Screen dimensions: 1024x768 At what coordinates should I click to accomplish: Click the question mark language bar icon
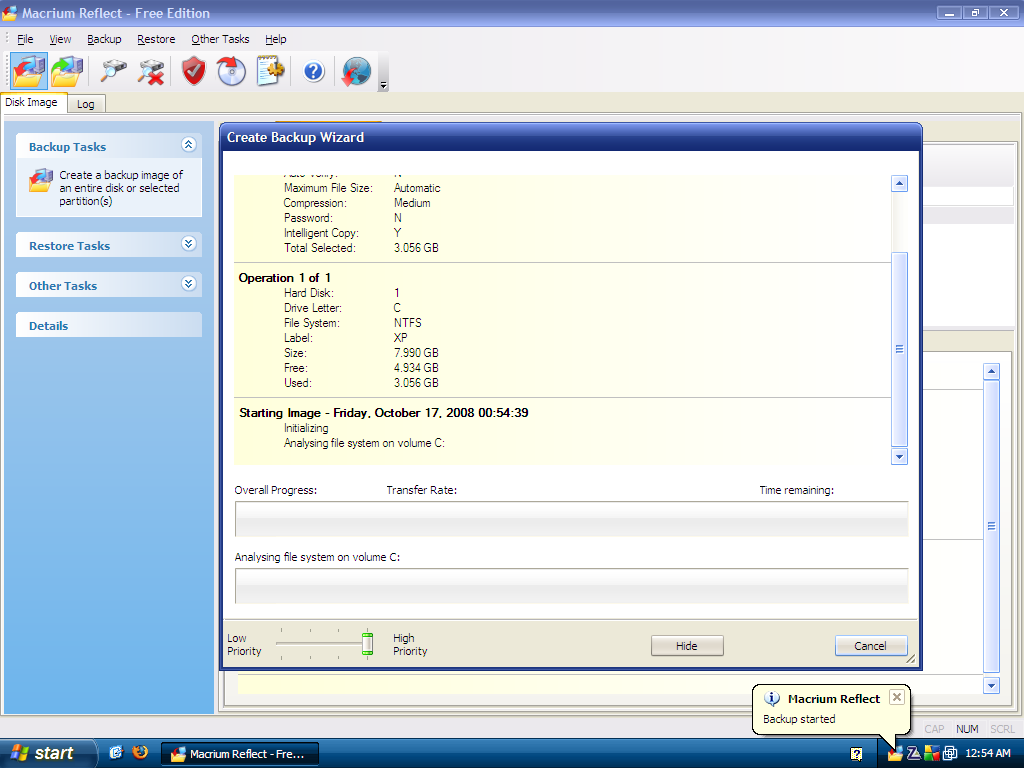pos(856,754)
